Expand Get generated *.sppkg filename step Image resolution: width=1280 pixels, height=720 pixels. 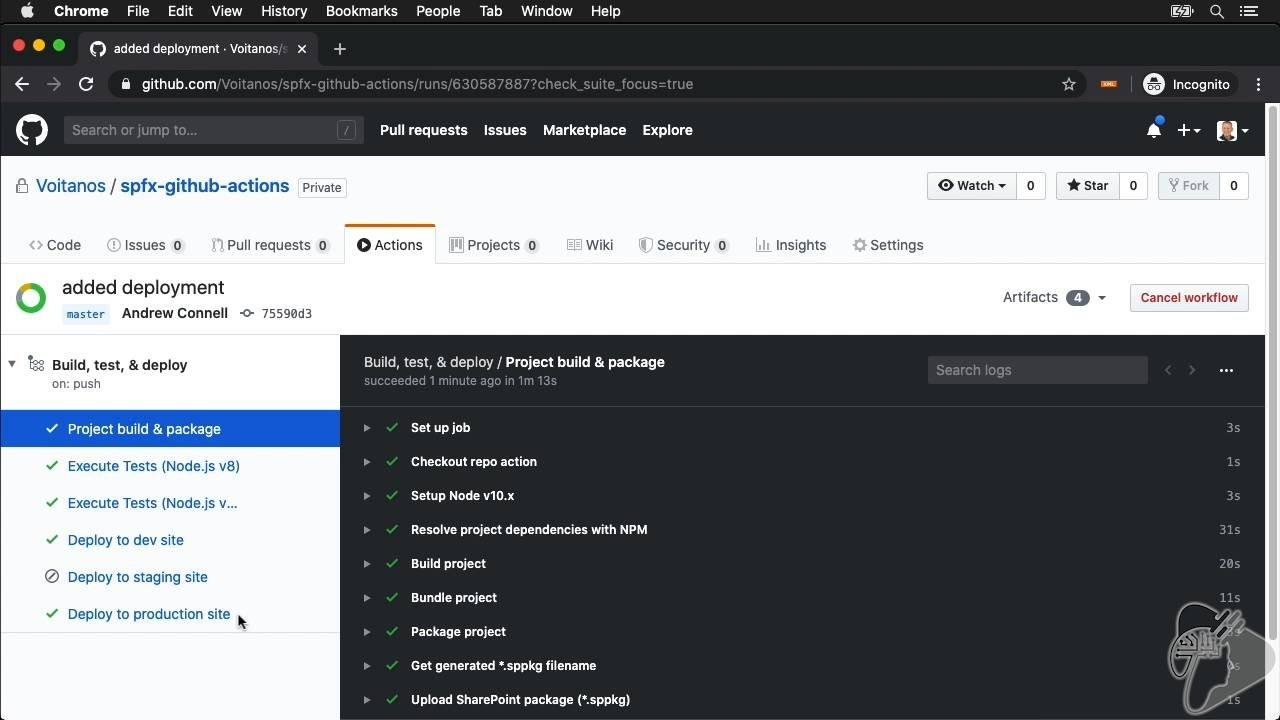coord(803,666)
